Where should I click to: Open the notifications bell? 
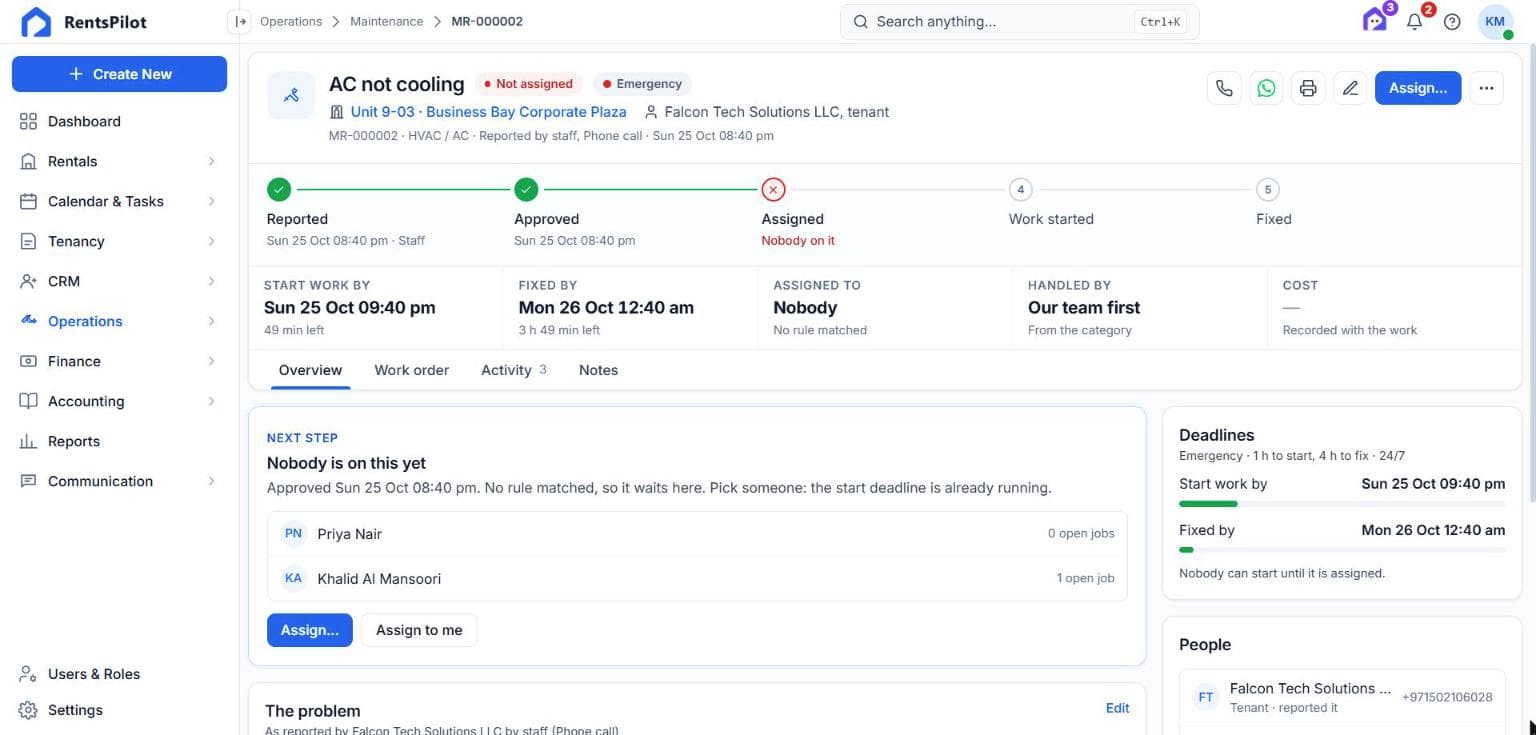tap(1414, 21)
